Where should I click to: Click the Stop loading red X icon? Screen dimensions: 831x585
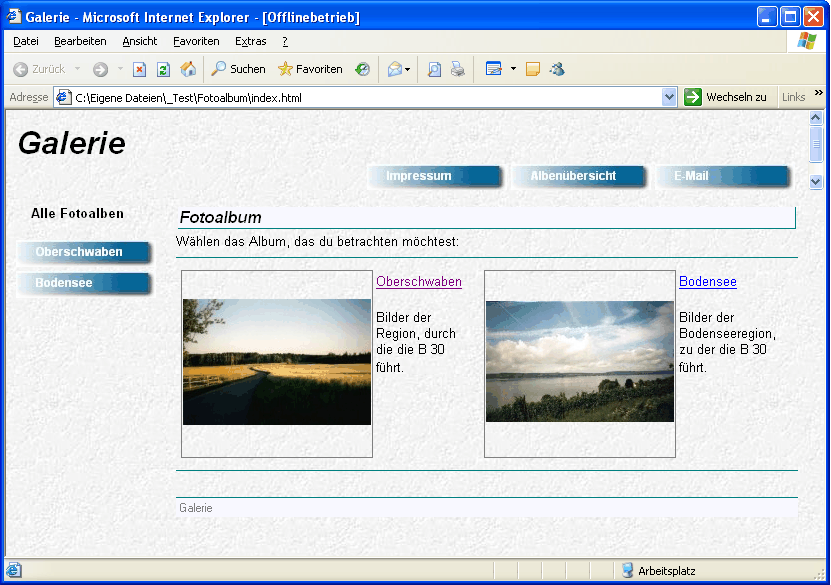coord(139,69)
